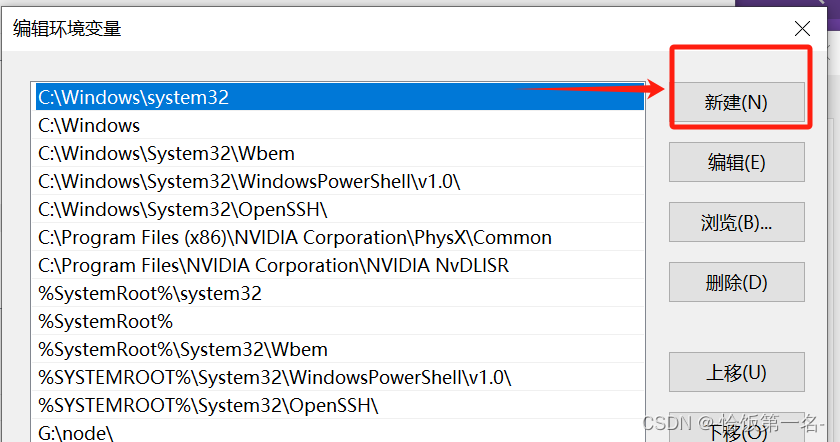
Task: Select the C:\Windows\system32 entry
Action: pos(340,97)
